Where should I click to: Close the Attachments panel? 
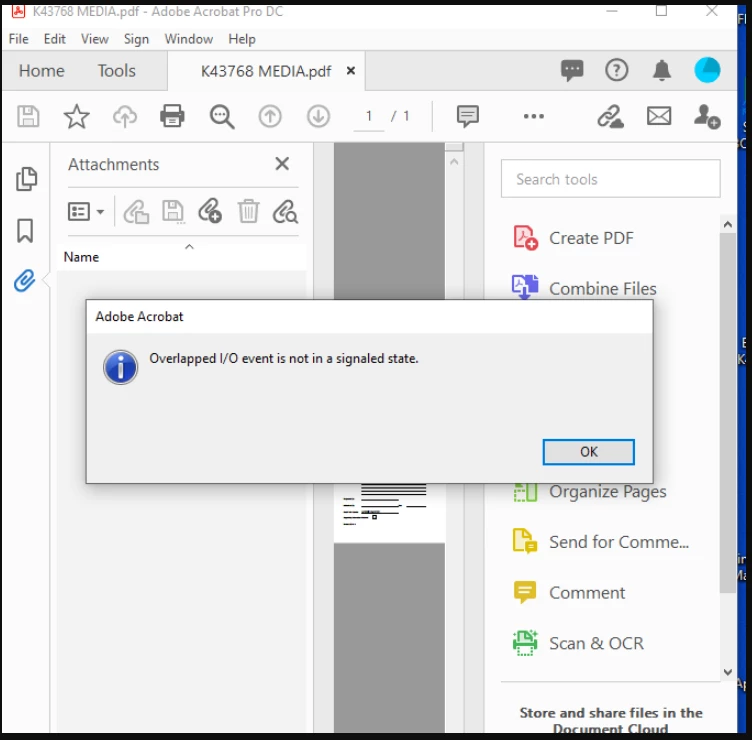[282, 164]
